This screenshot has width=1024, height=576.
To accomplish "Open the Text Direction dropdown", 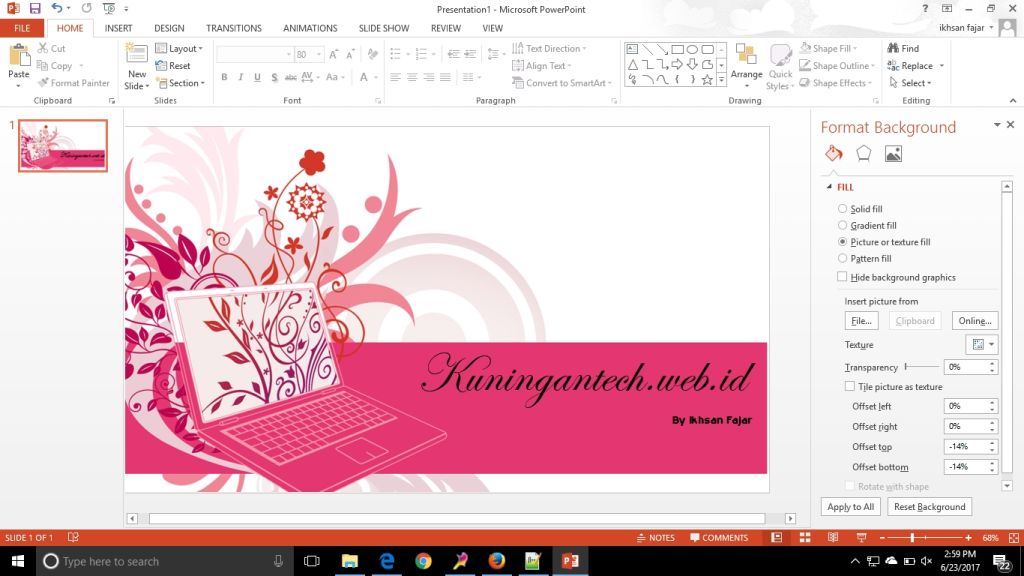I will point(549,48).
